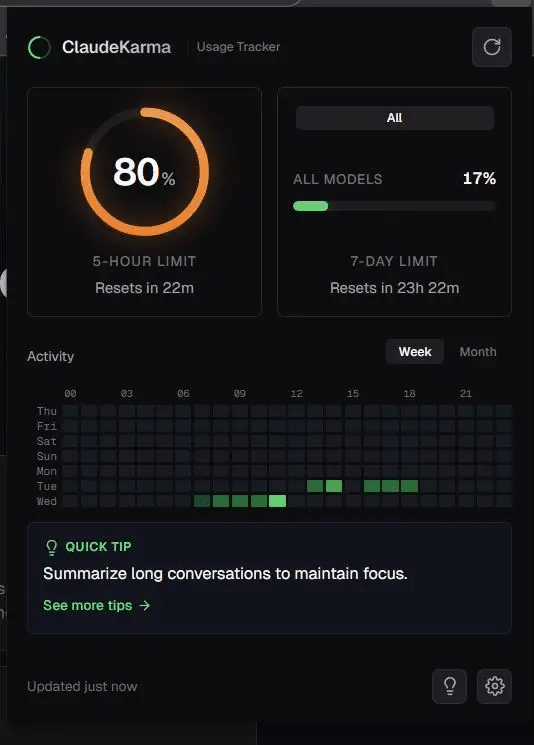Click the brightest green Wednesday activity cell

pyautogui.click(x=277, y=501)
